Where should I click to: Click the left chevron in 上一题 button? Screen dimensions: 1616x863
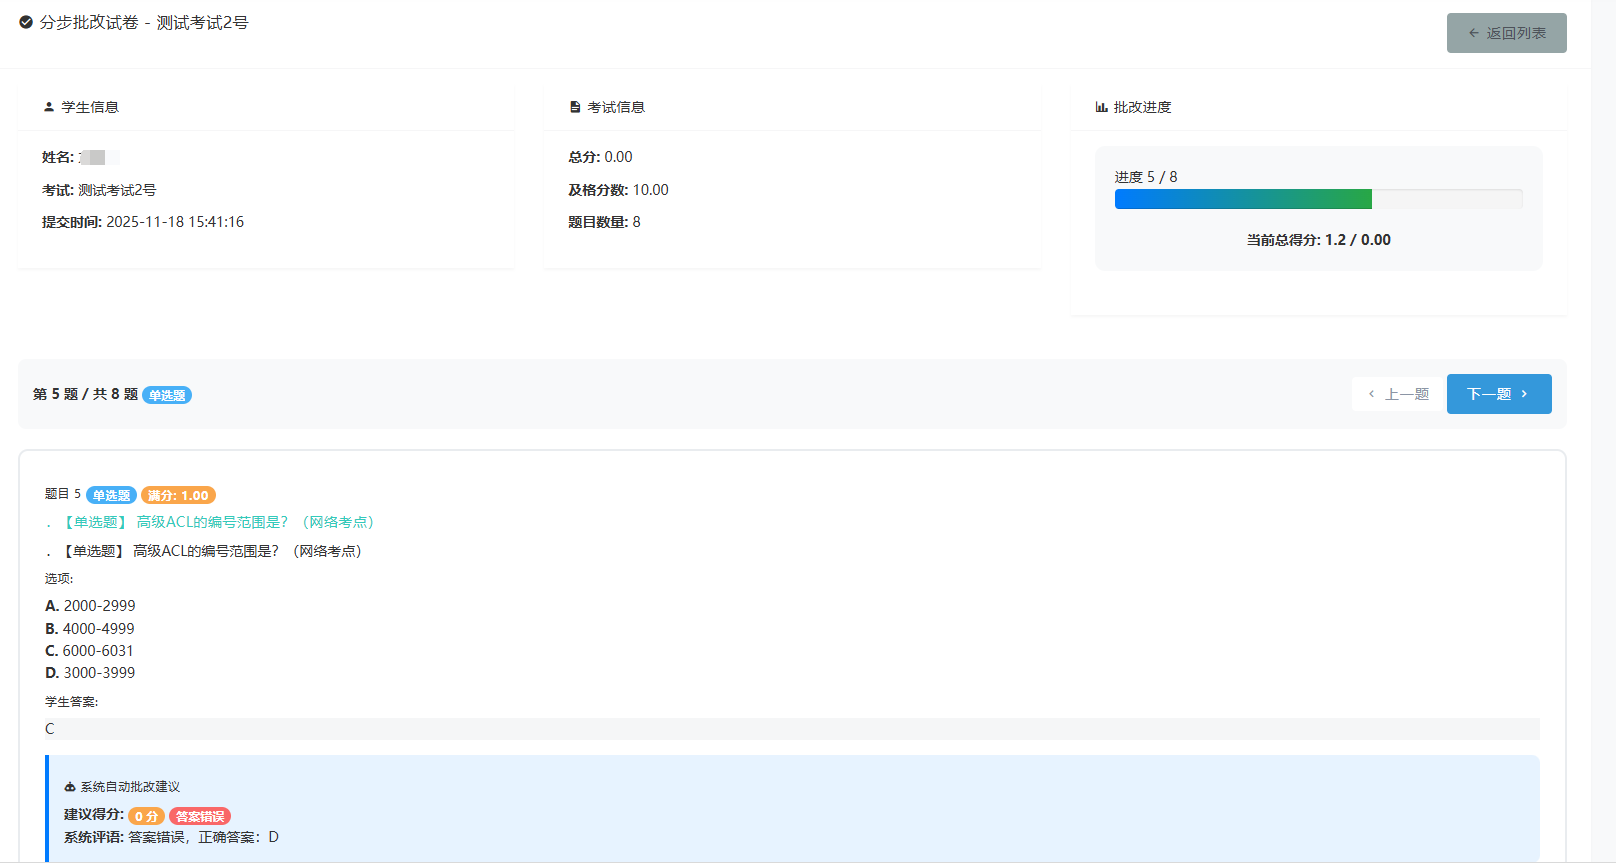pos(1371,394)
